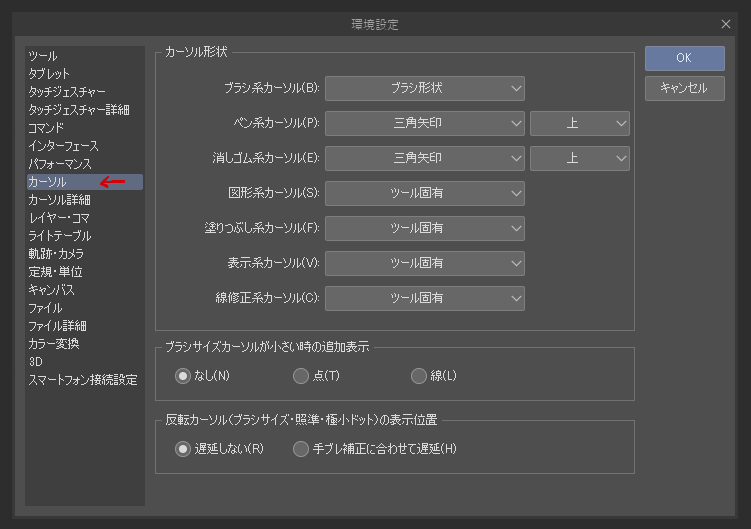
Task: Select the 点(T) radio button
Action: 301,376
